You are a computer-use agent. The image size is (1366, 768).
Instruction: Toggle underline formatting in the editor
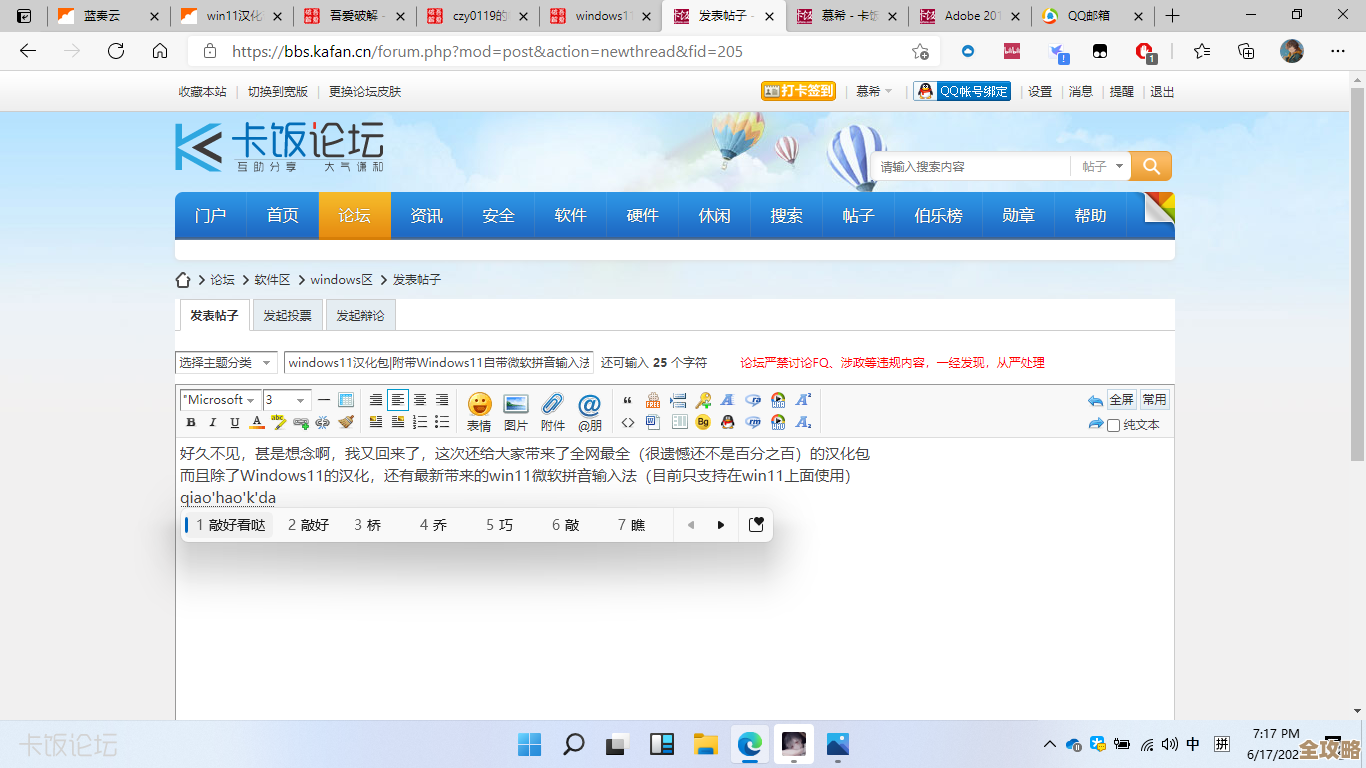pos(232,421)
